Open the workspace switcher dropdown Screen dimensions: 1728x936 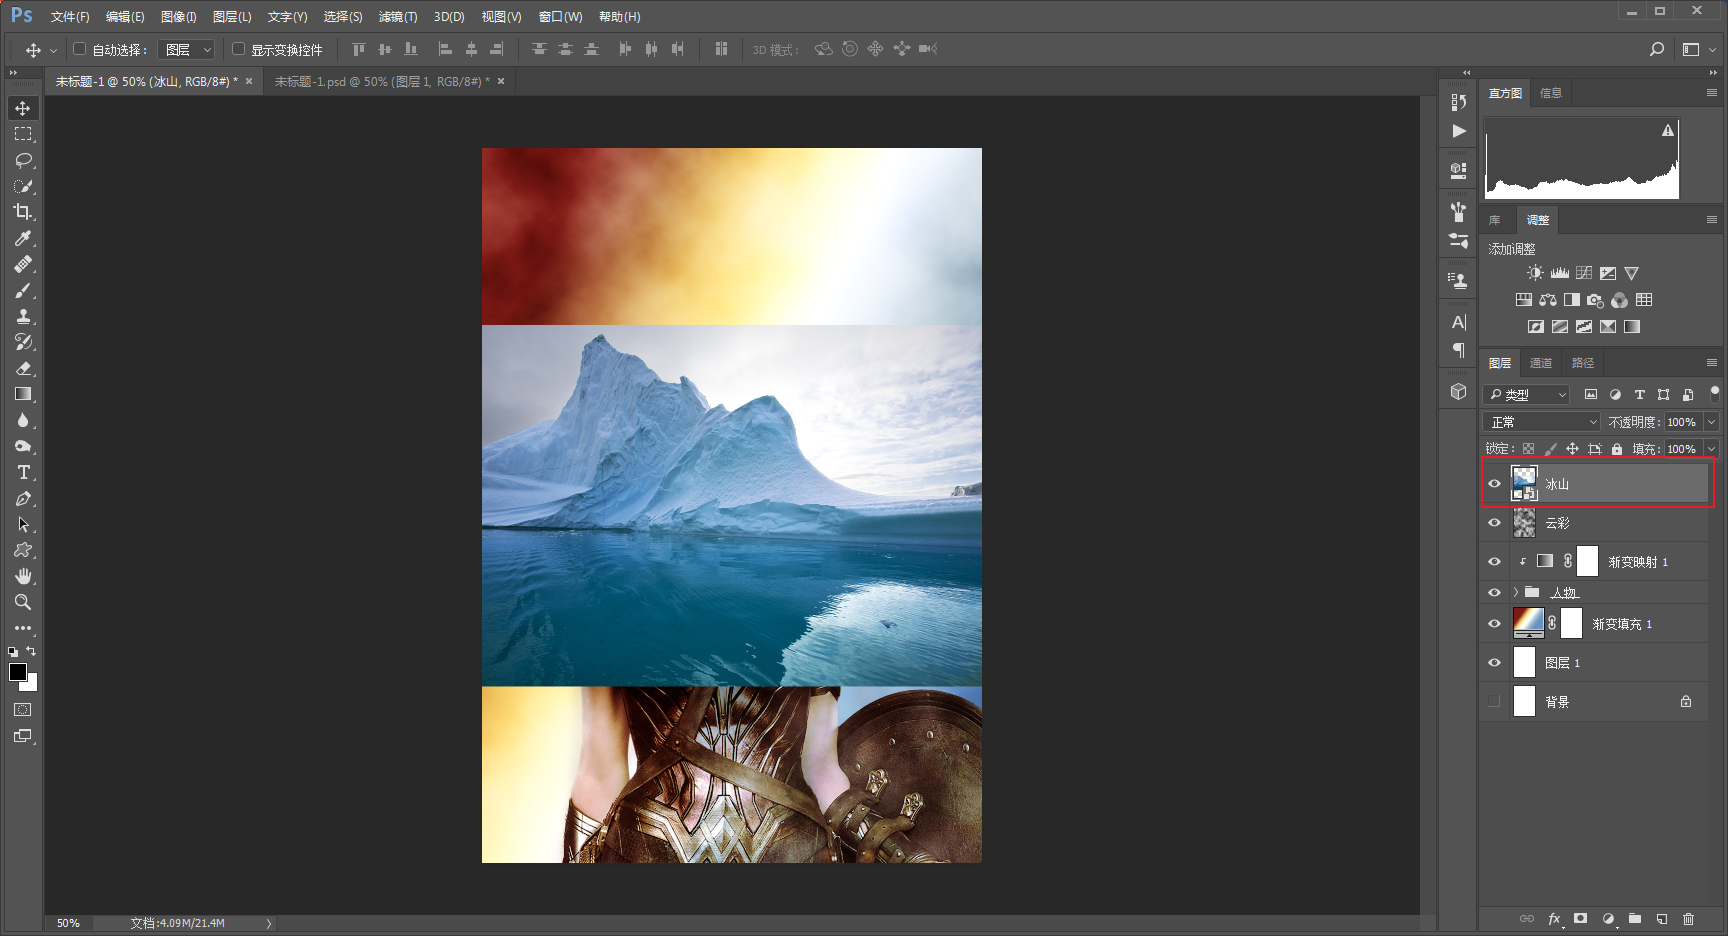[x=1699, y=49]
